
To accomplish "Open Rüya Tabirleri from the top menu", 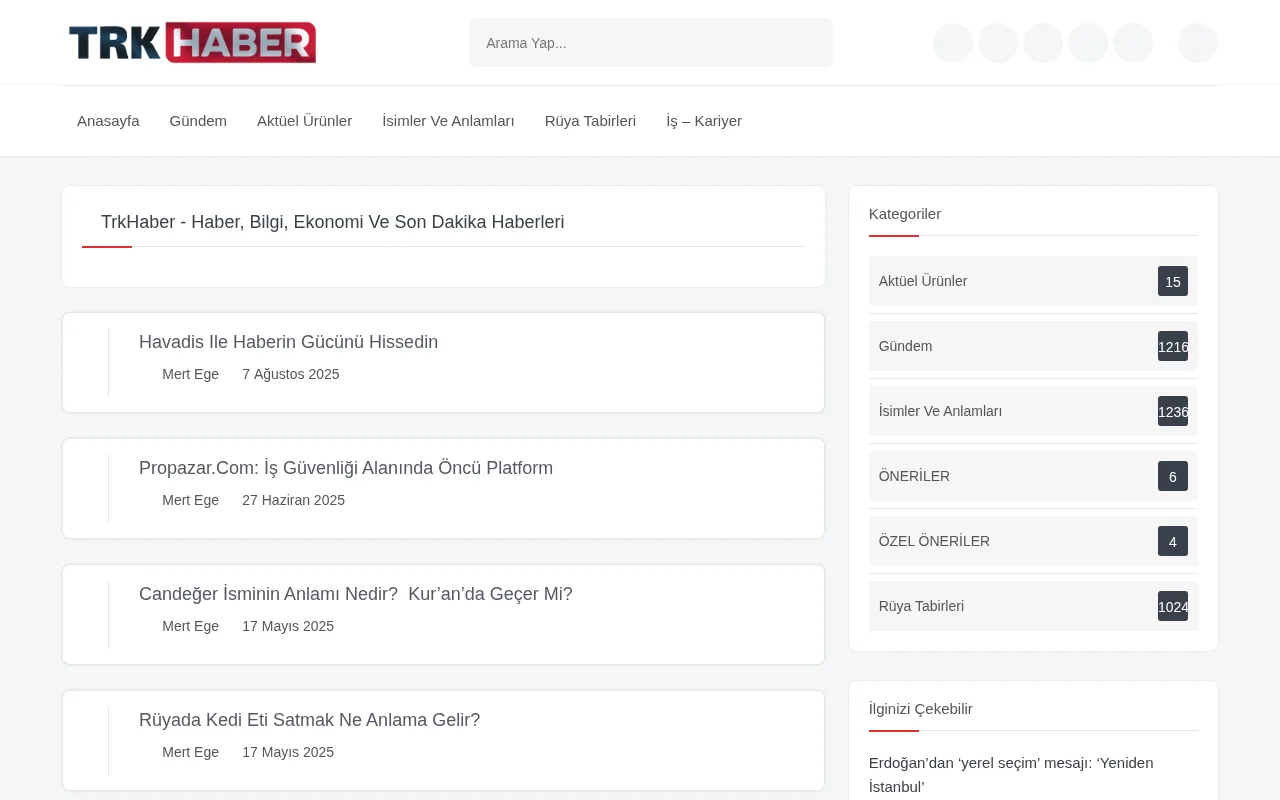I will click(590, 120).
